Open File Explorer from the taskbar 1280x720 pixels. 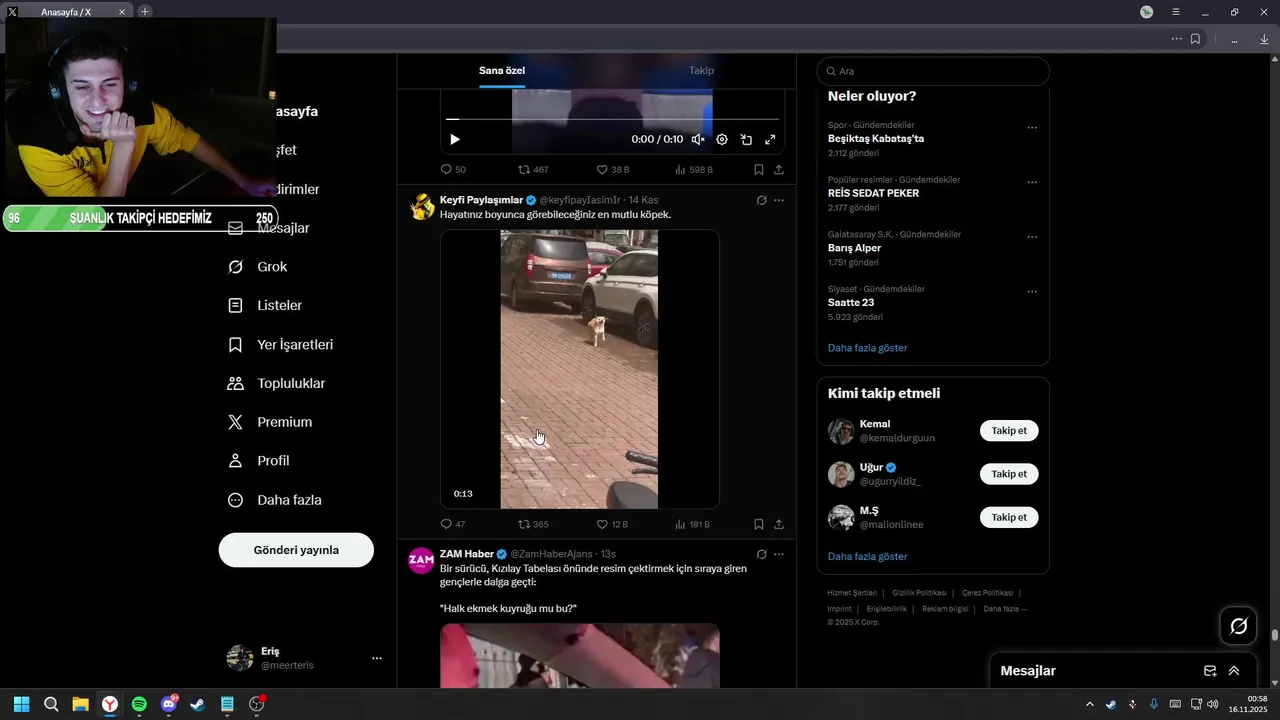point(80,704)
